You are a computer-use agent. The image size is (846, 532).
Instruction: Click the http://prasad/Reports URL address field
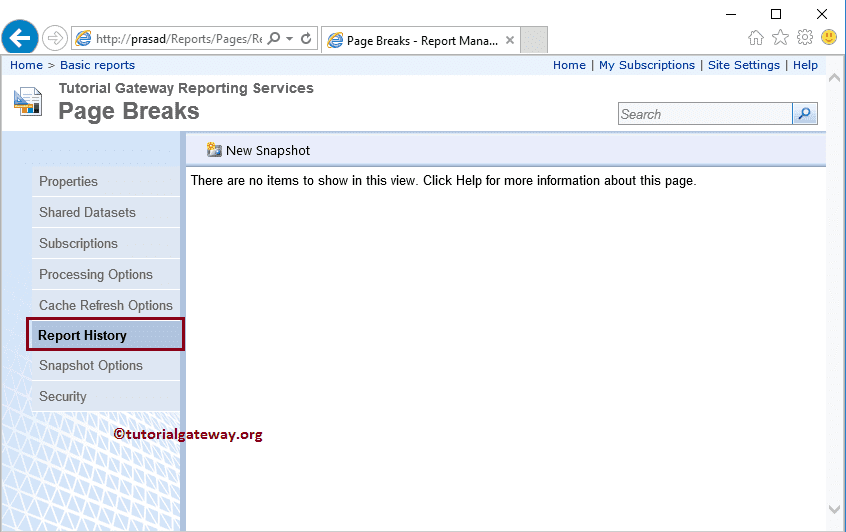pyautogui.click(x=178, y=38)
